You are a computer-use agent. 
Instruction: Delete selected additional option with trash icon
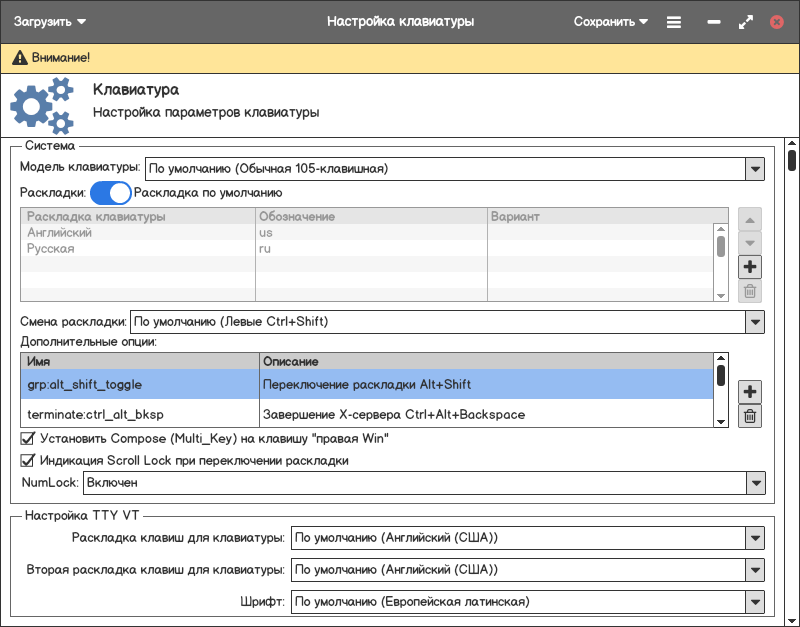[x=750, y=416]
